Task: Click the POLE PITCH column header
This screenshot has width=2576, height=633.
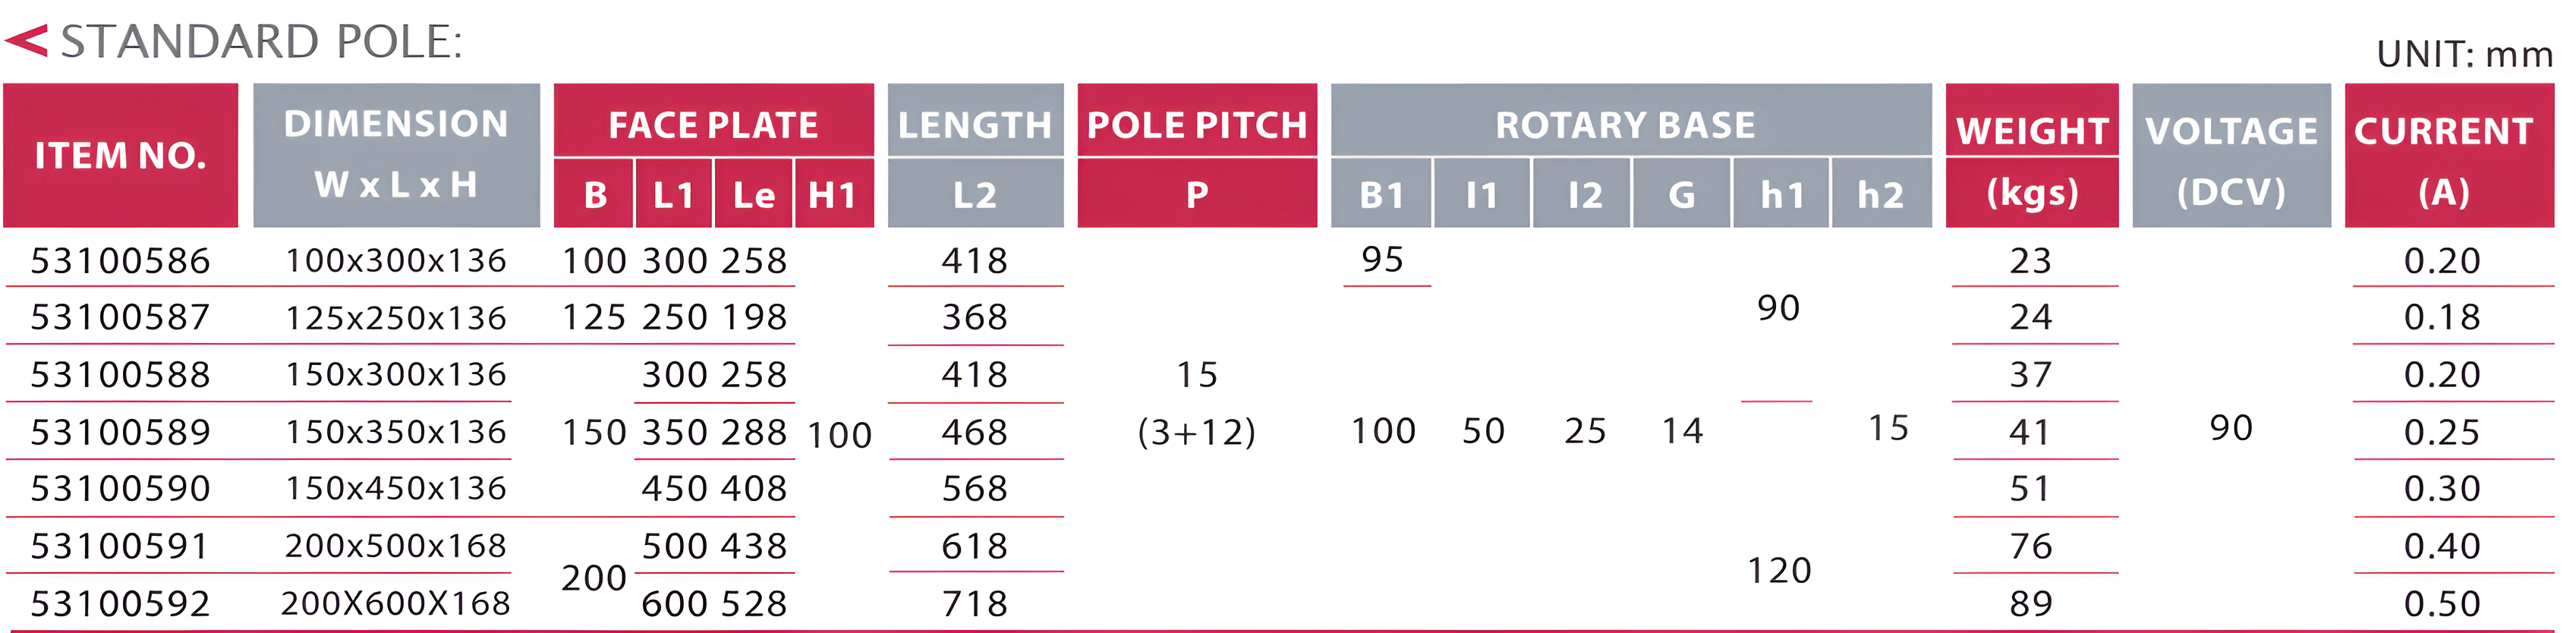Action: 1196,125
